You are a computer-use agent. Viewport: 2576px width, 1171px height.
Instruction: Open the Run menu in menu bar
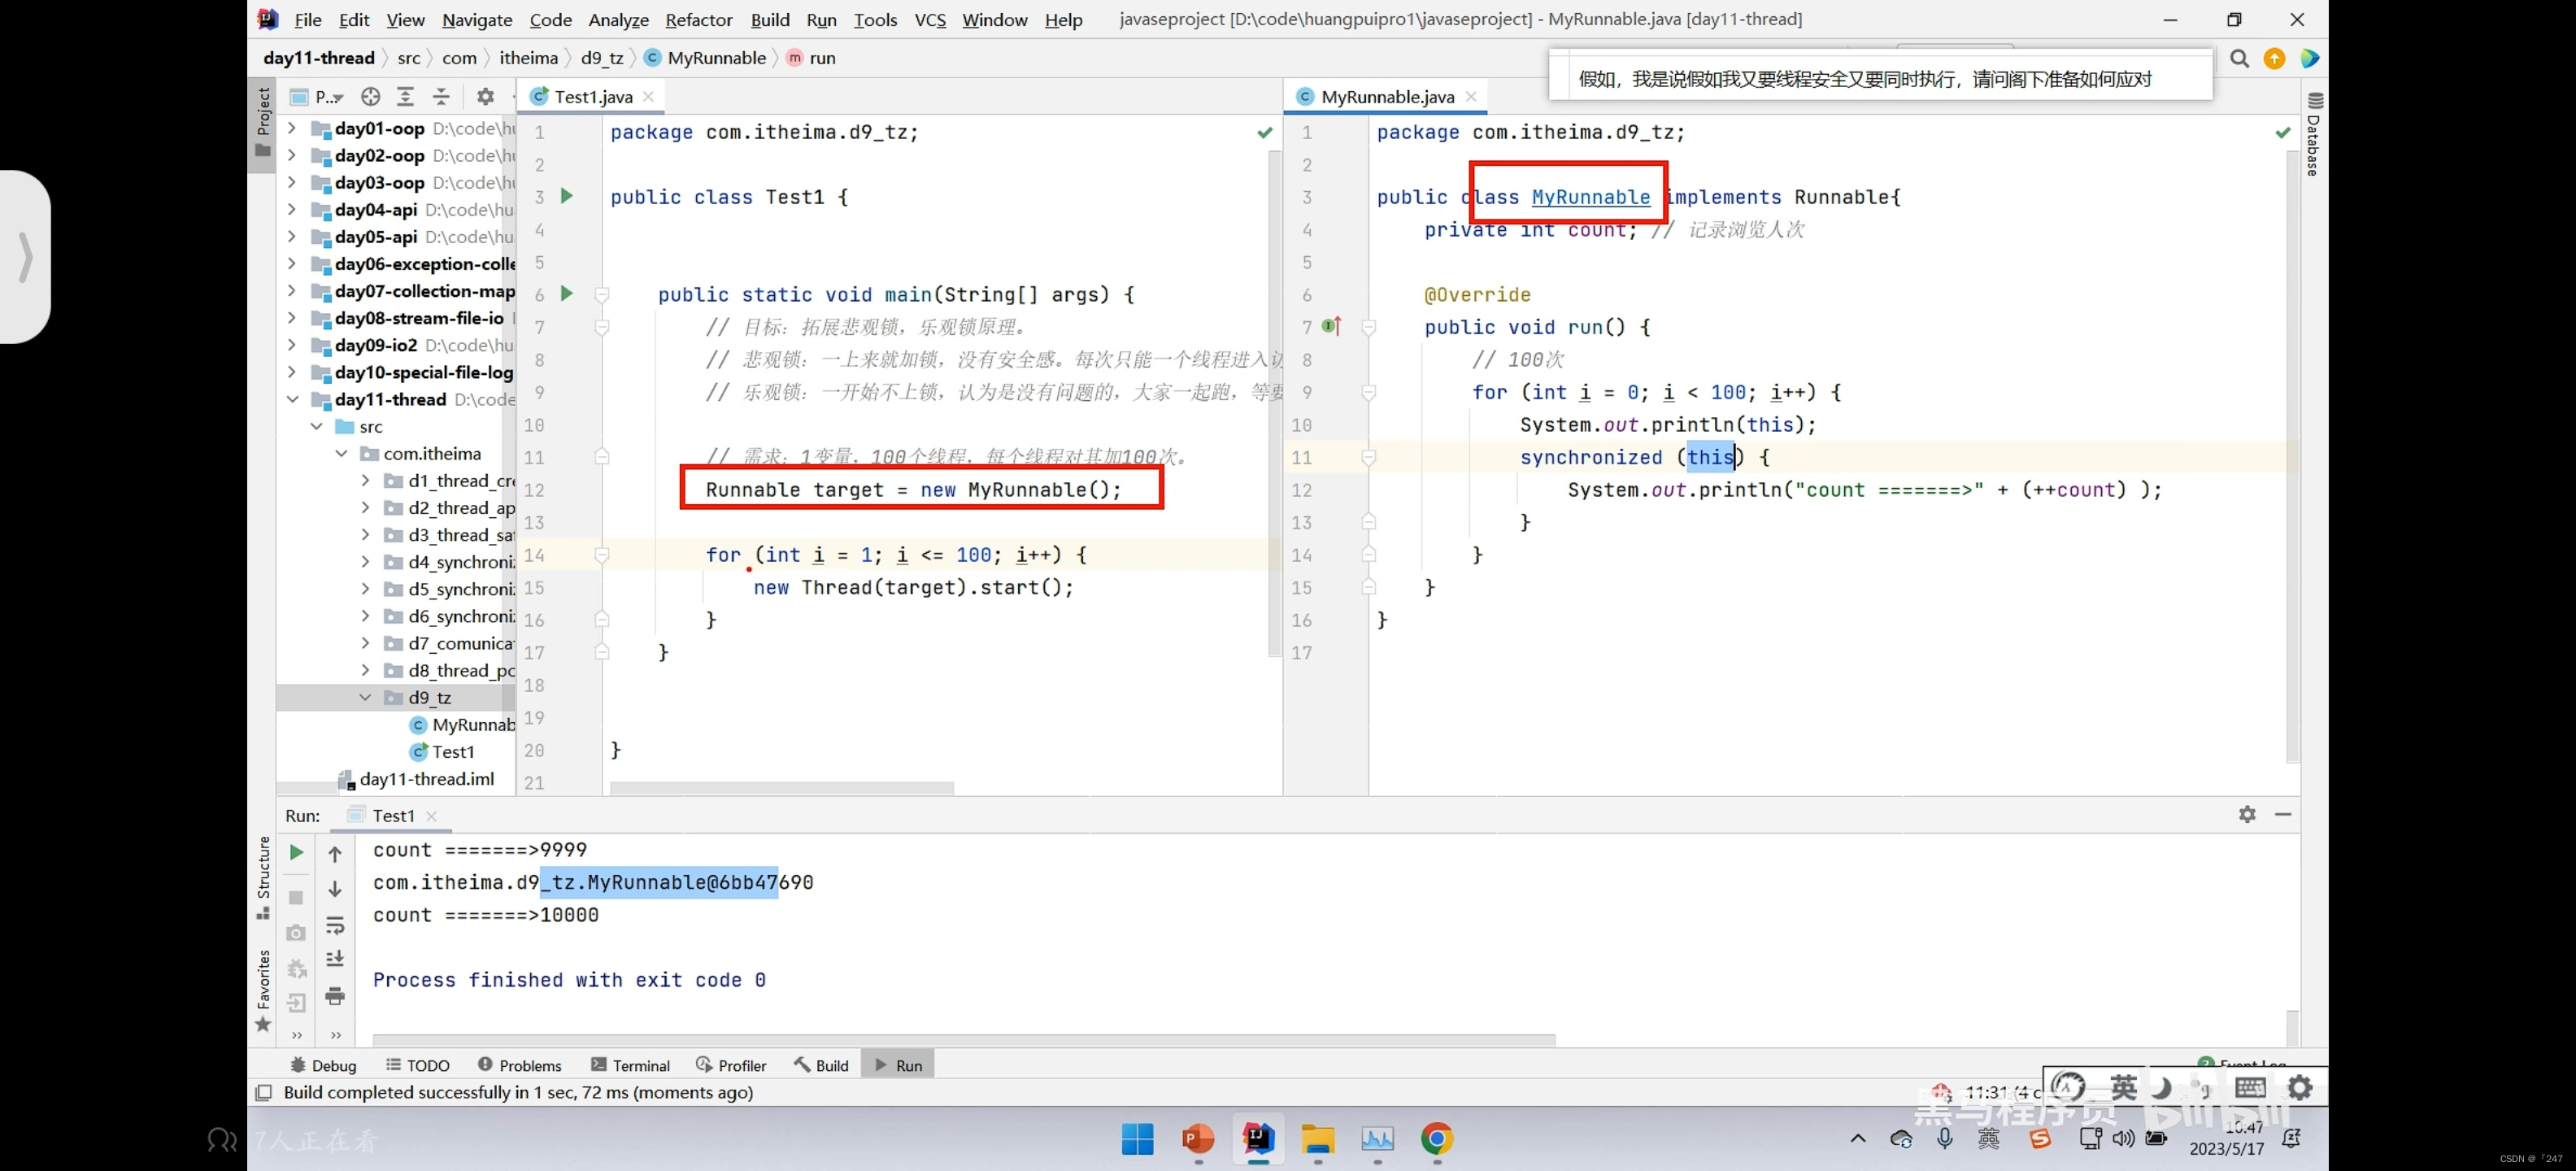(x=820, y=18)
